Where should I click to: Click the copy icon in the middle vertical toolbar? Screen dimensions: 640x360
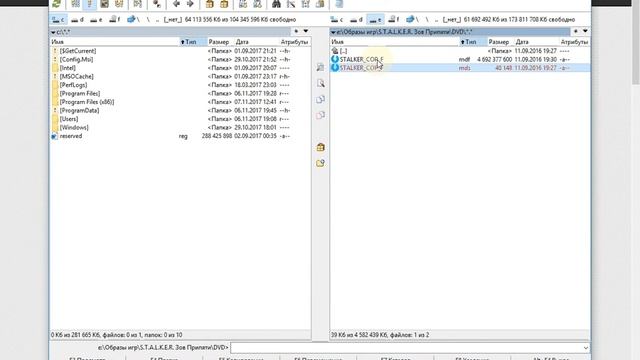tap(320, 99)
